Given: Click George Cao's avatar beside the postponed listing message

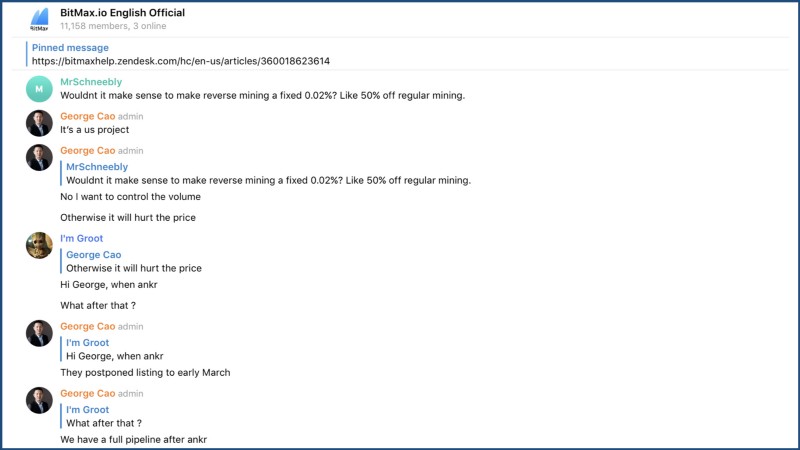Looking at the screenshot, I should coord(39,333).
